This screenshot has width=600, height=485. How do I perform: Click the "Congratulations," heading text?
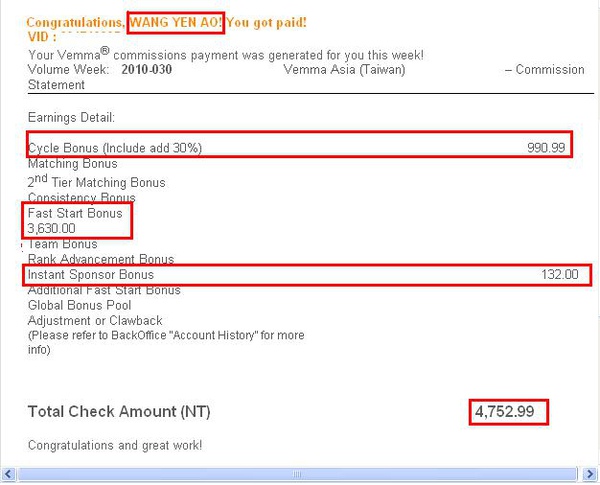pyautogui.click(x=76, y=23)
